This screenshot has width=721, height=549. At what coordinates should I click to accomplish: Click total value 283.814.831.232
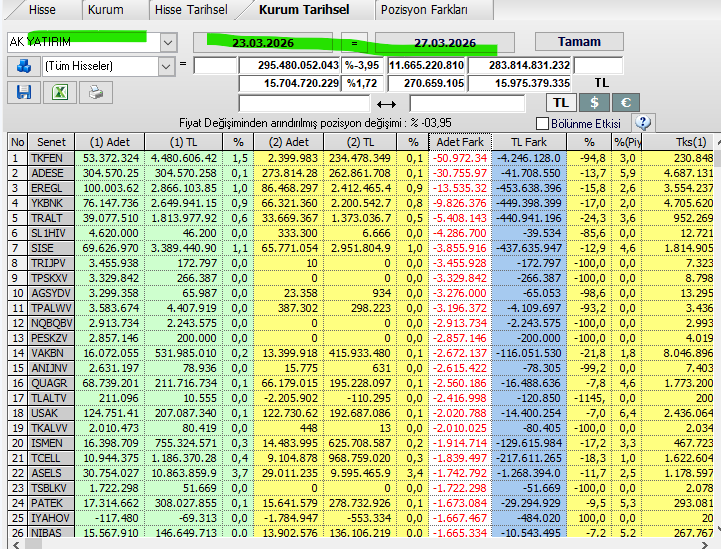pyautogui.click(x=520, y=65)
